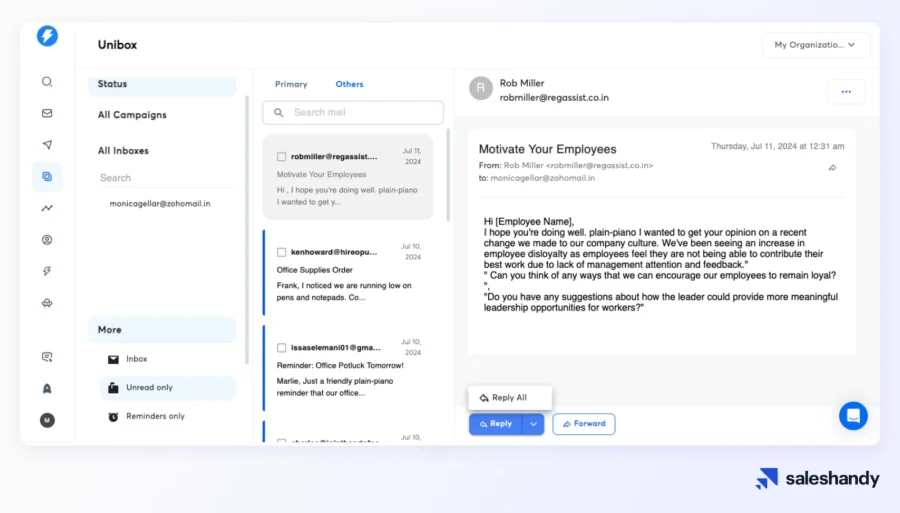Image resolution: width=900 pixels, height=513 pixels.
Task: Open the Office Supplies Order email
Action: coord(348,273)
